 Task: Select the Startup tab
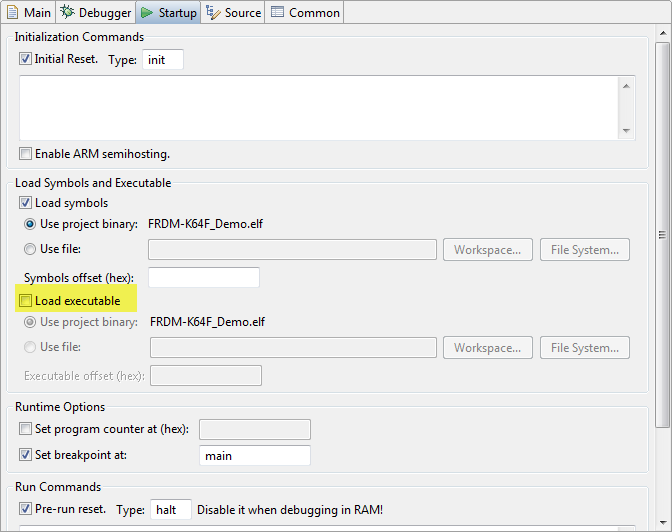(x=168, y=12)
